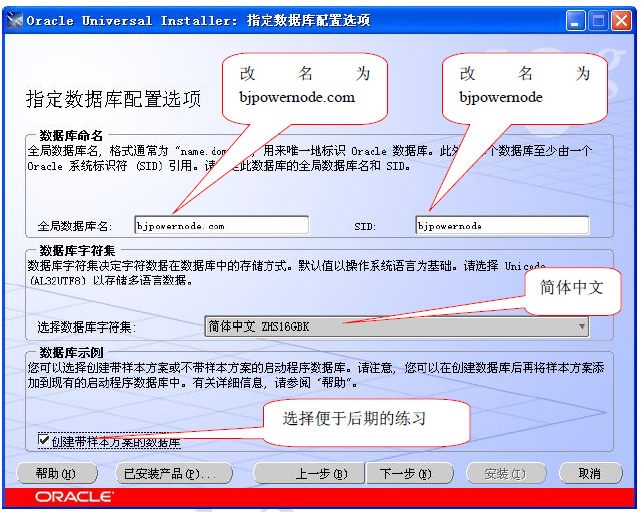Screen dimensions: 641x512
Task: Click the 安装(I) button
Action: click(x=506, y=474)
